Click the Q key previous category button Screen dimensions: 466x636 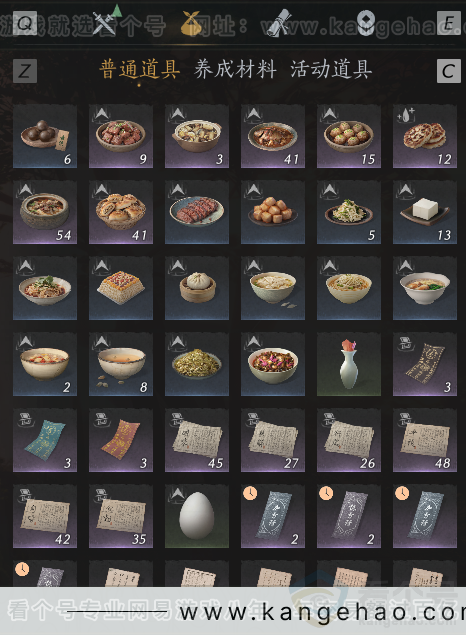[x=25, y=23]
